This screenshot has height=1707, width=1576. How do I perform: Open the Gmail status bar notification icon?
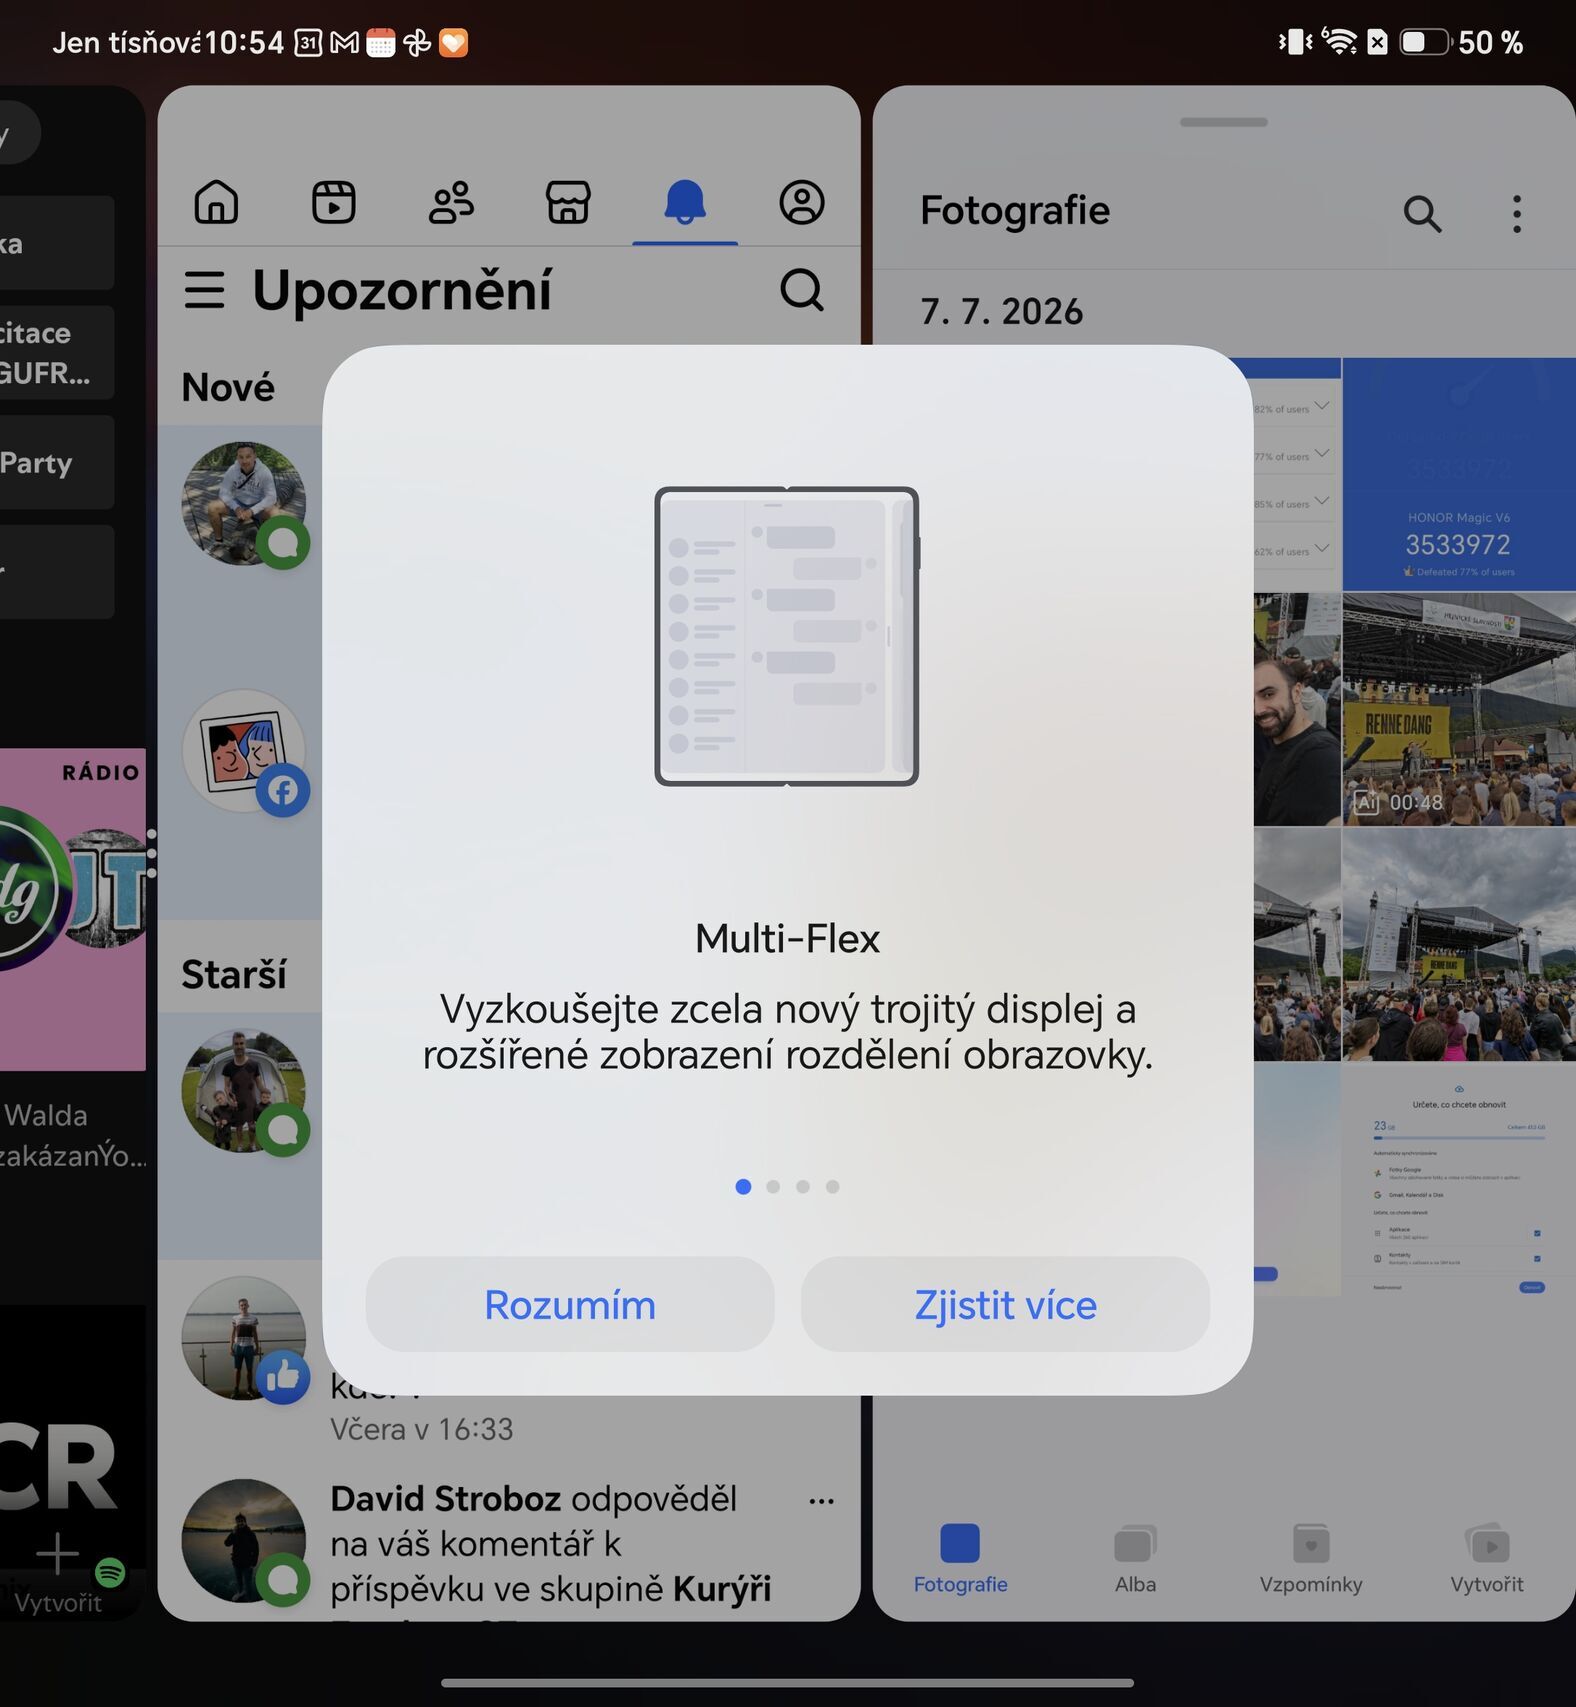click(344, 42)
